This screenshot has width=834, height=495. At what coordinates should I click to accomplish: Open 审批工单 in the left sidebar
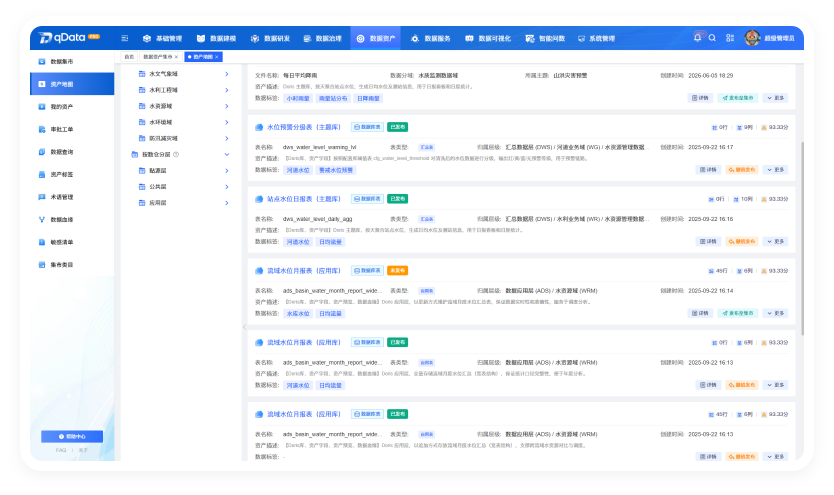[x=72, y=129]
